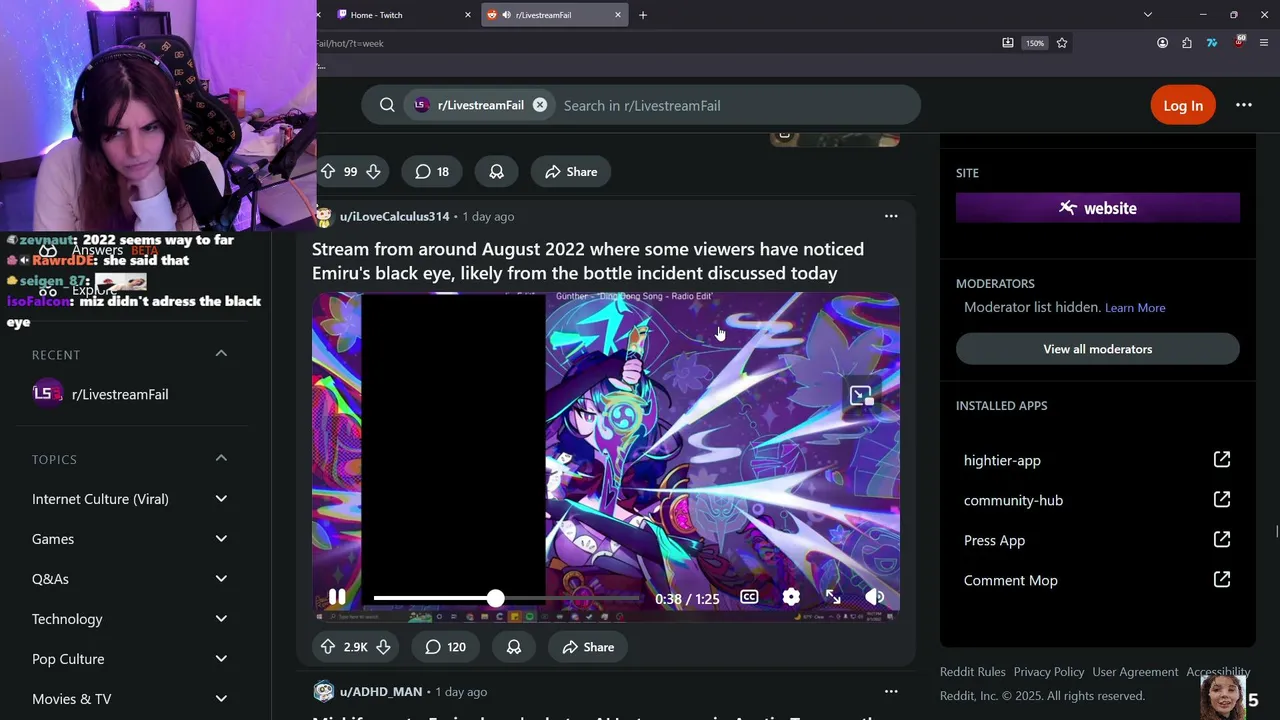This screenshot has height=720, width=1280.
Task: Give award on the 2.9K post
Action: [x=514, y=647]
